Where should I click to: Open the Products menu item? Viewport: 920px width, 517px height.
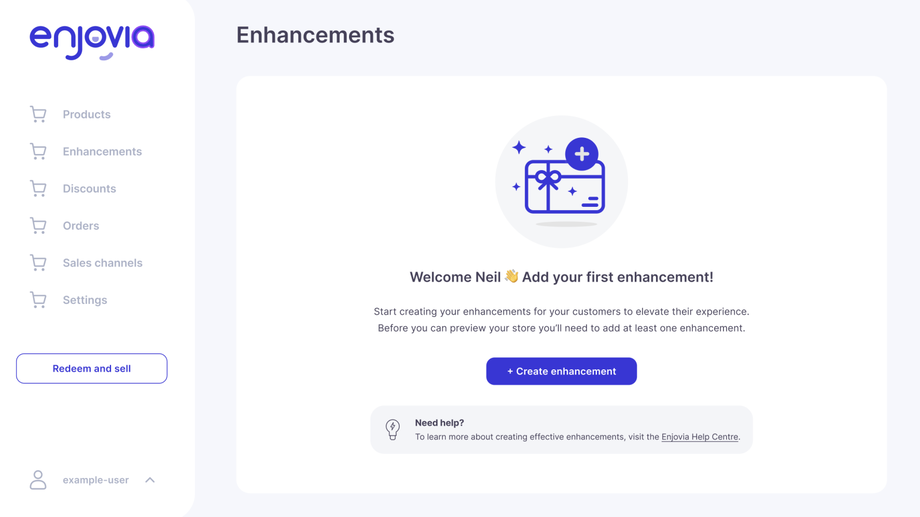pyautogui.click(x=87, y=115)
